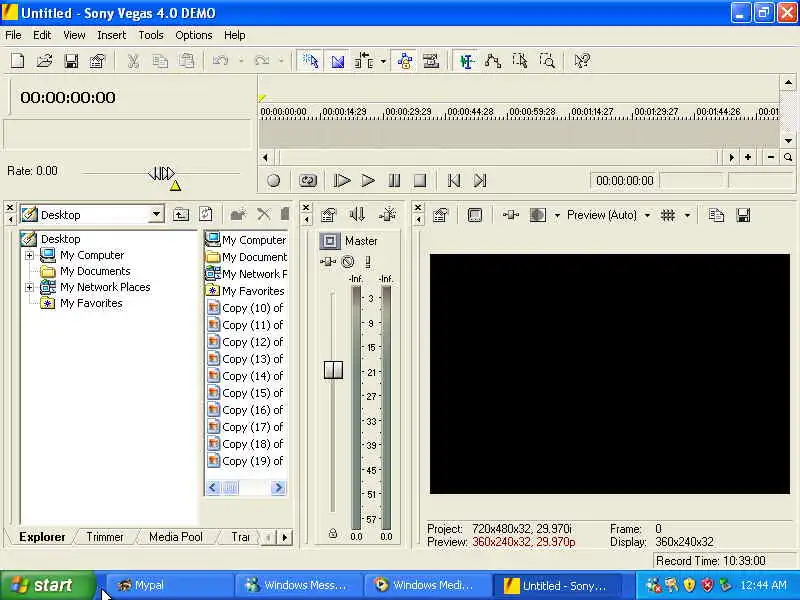
Task: Open the Insert menu
Action: (111, 35)
